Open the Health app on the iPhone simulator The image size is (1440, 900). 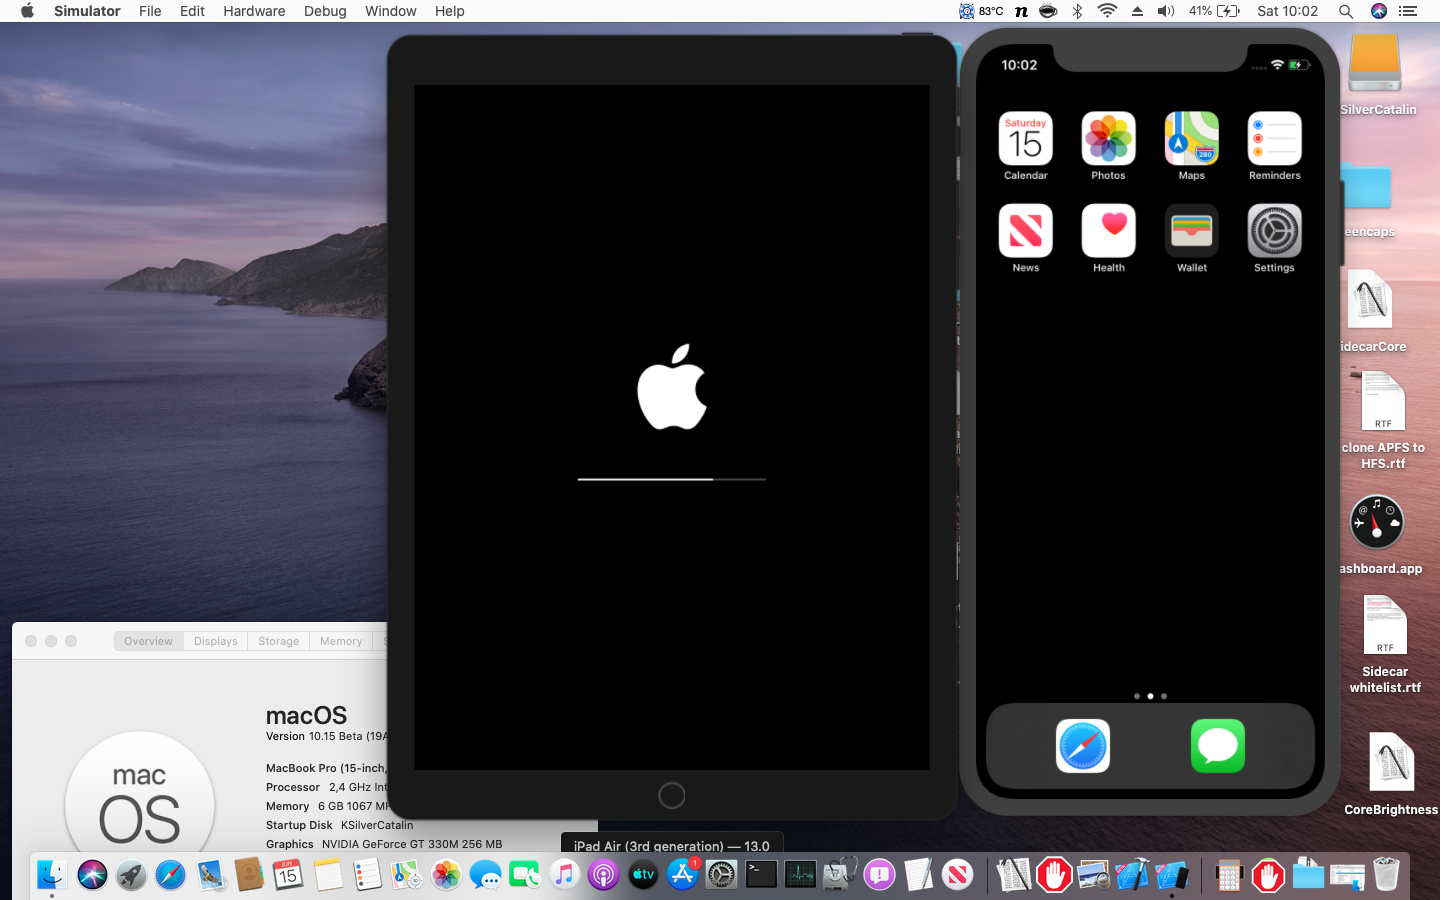pos(1108,231)
